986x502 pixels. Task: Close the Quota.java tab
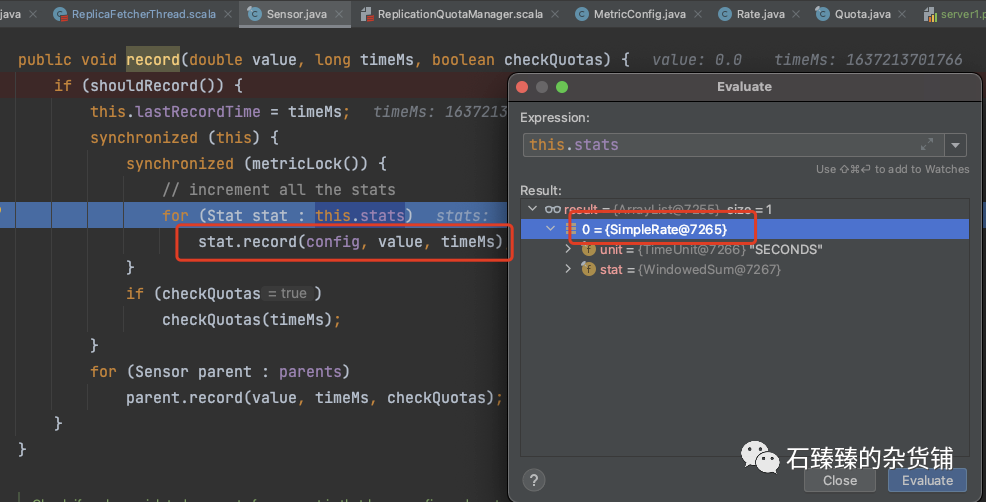[902, 14]
